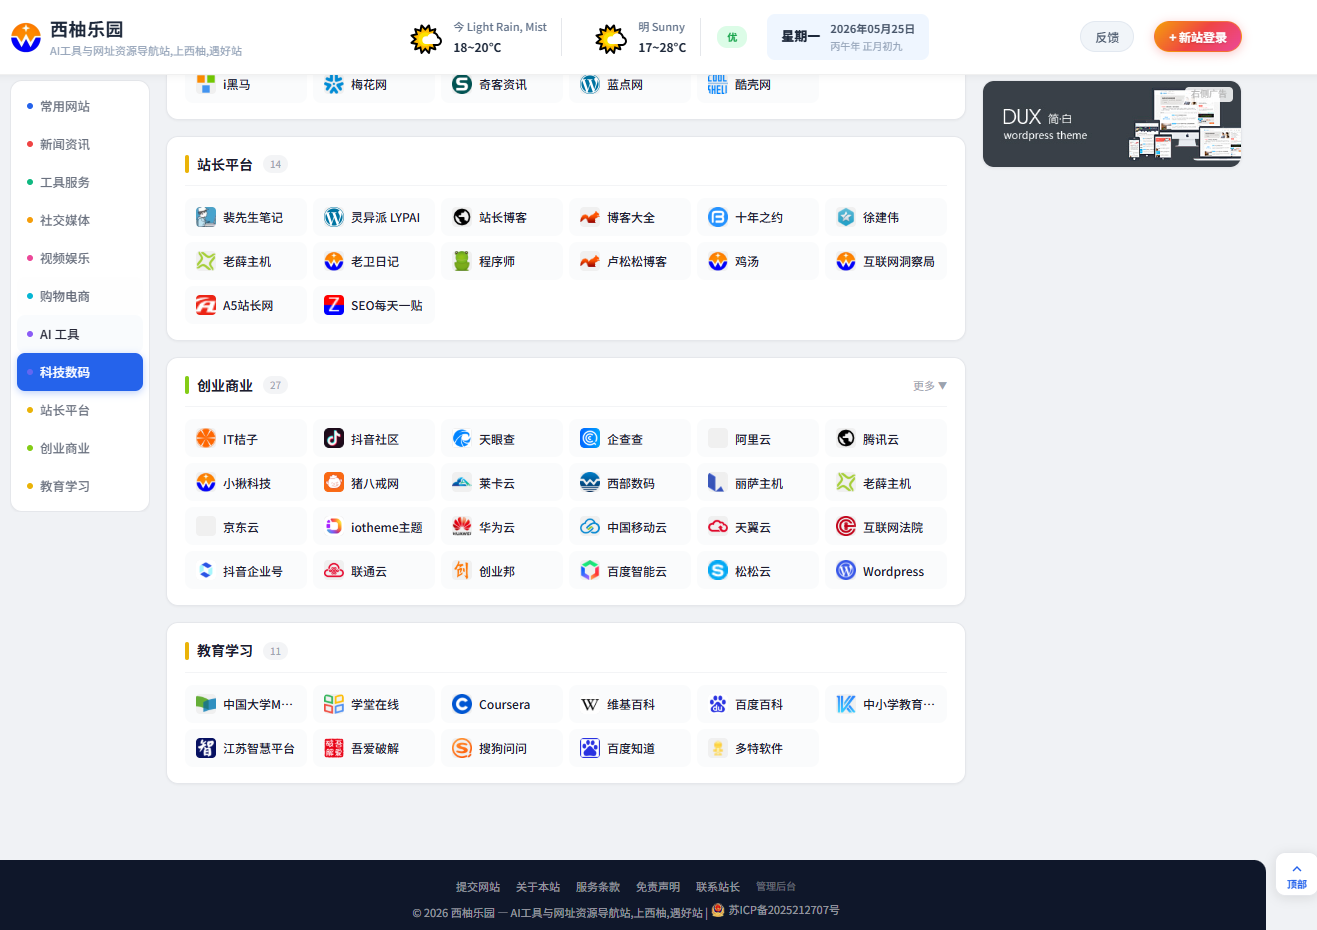
Task: Open the 关于本站 footer link
Action: (538, 887)
